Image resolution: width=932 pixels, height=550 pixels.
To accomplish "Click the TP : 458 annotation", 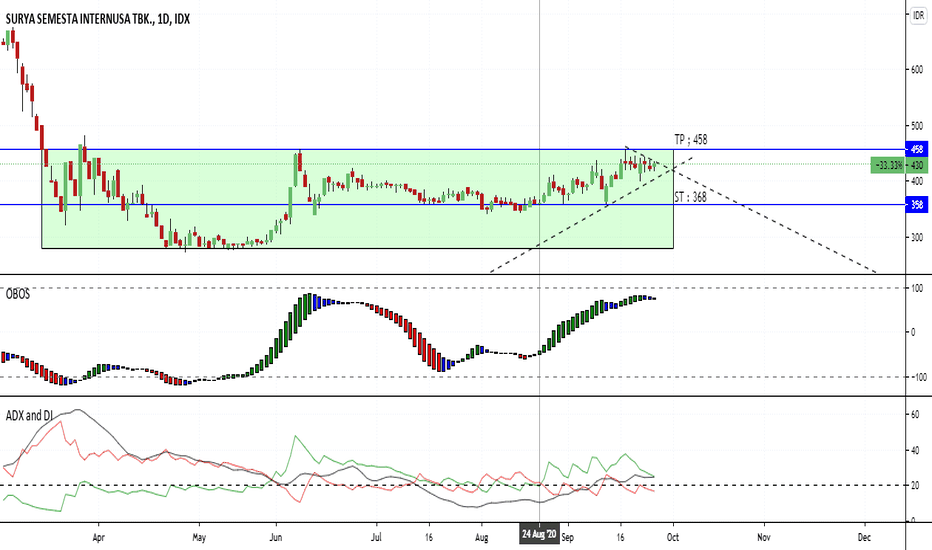I will pyautogui.click(x=691, y=140).
